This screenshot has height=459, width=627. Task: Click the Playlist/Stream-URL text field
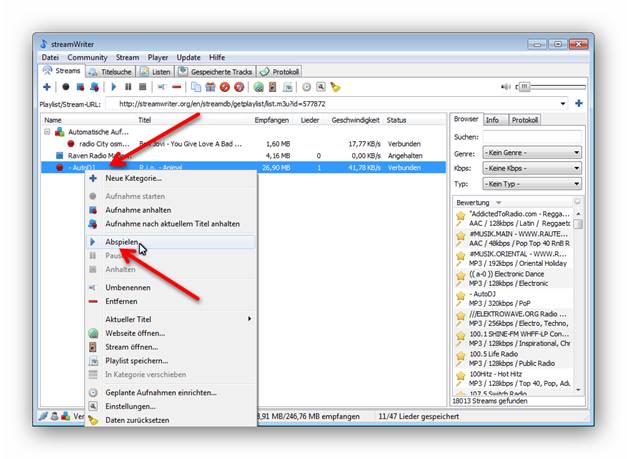click(x=332, y=104)
